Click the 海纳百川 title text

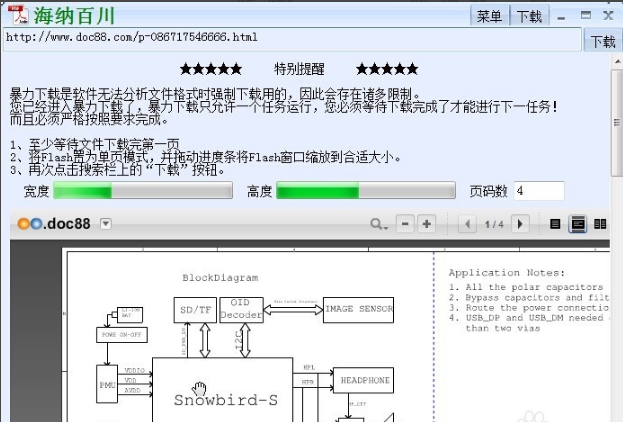(x=74, y=16)
